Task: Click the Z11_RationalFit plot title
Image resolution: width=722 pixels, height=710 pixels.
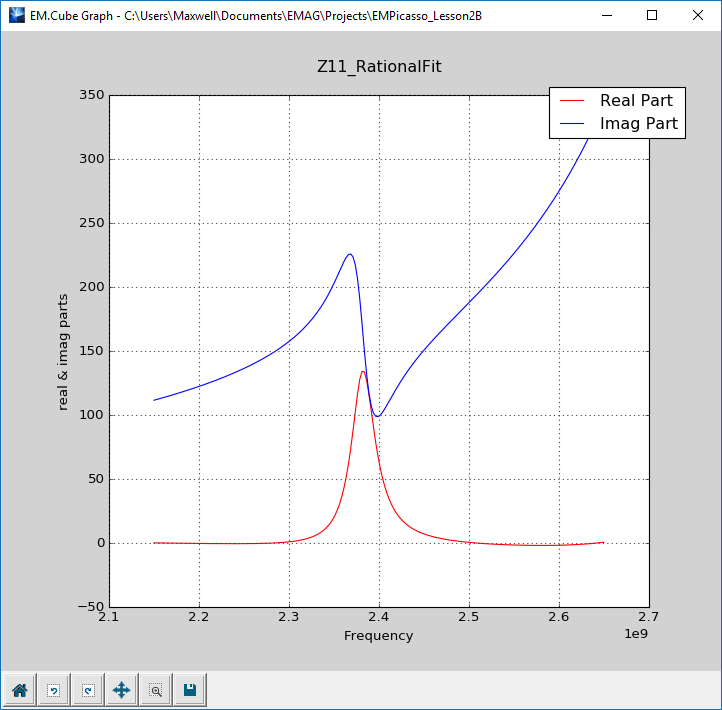Action: click(x=379, y=67)
